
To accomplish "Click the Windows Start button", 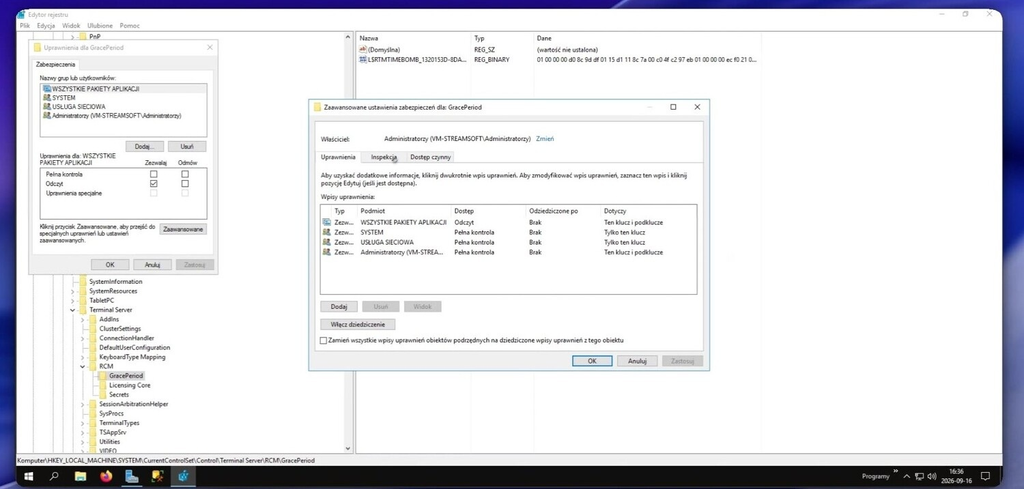I will coord(29,477).
